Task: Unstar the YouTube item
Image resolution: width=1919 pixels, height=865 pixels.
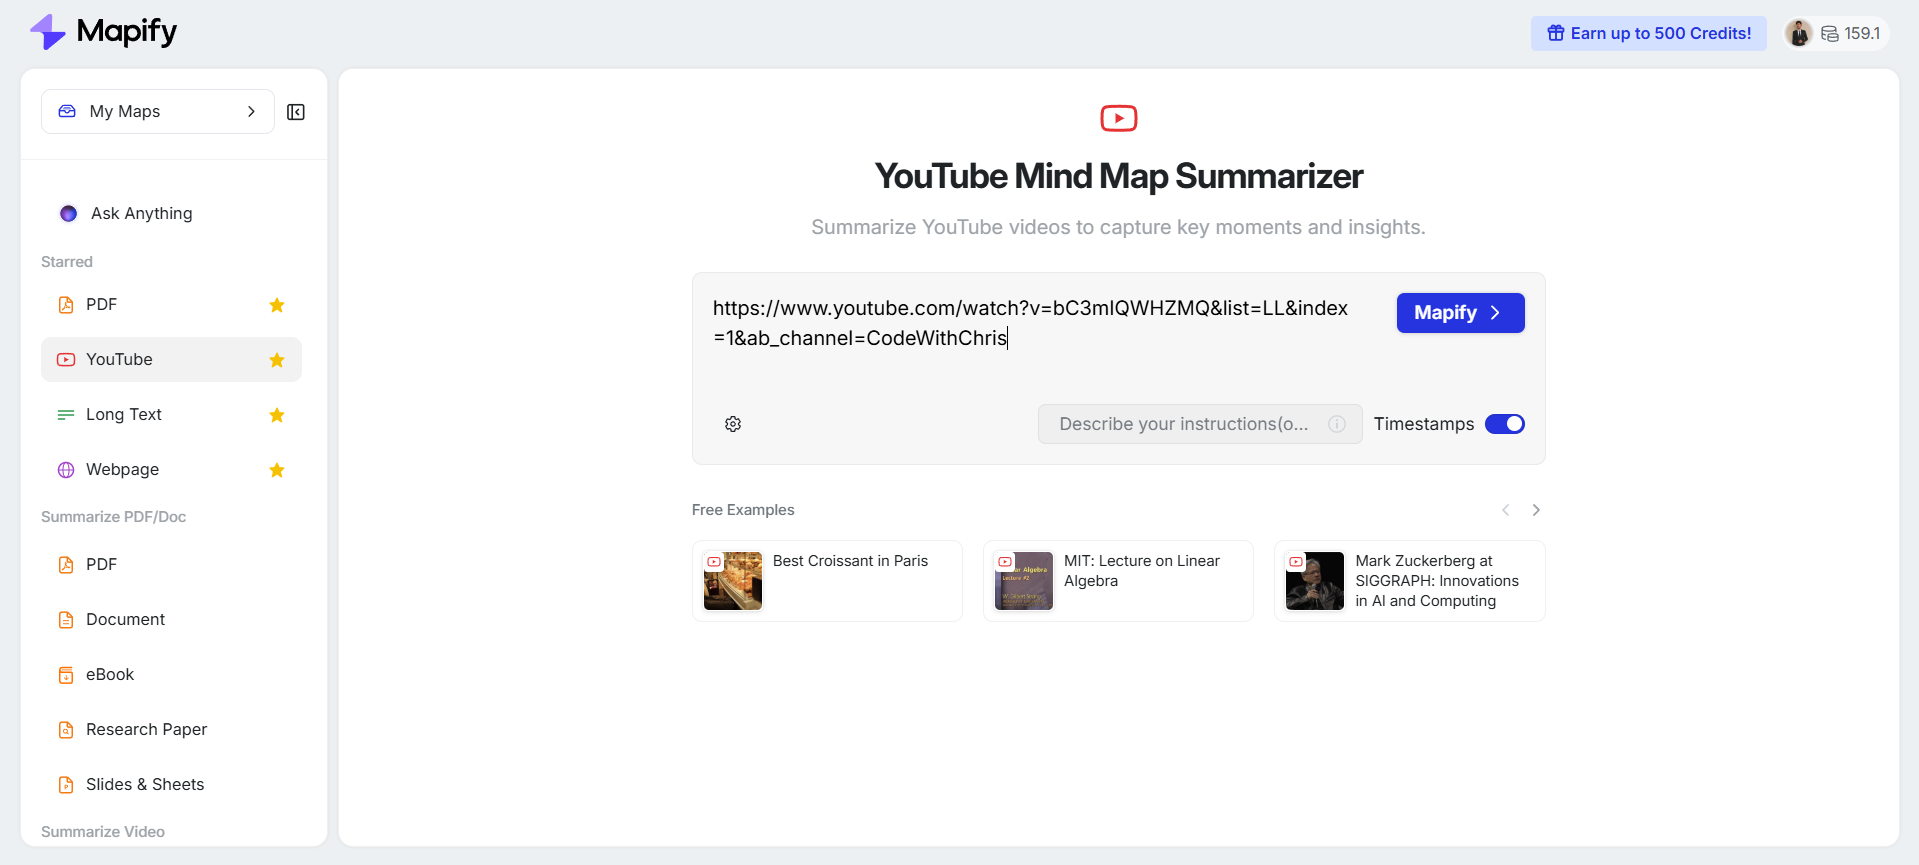Action: click(277, 360)
